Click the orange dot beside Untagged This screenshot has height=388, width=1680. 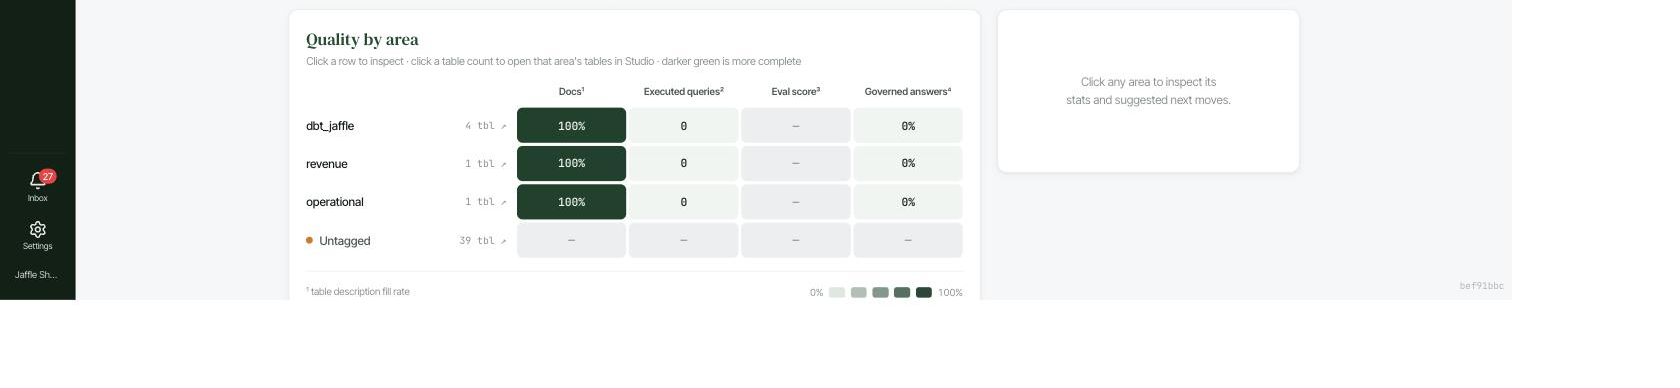point(309,240)
